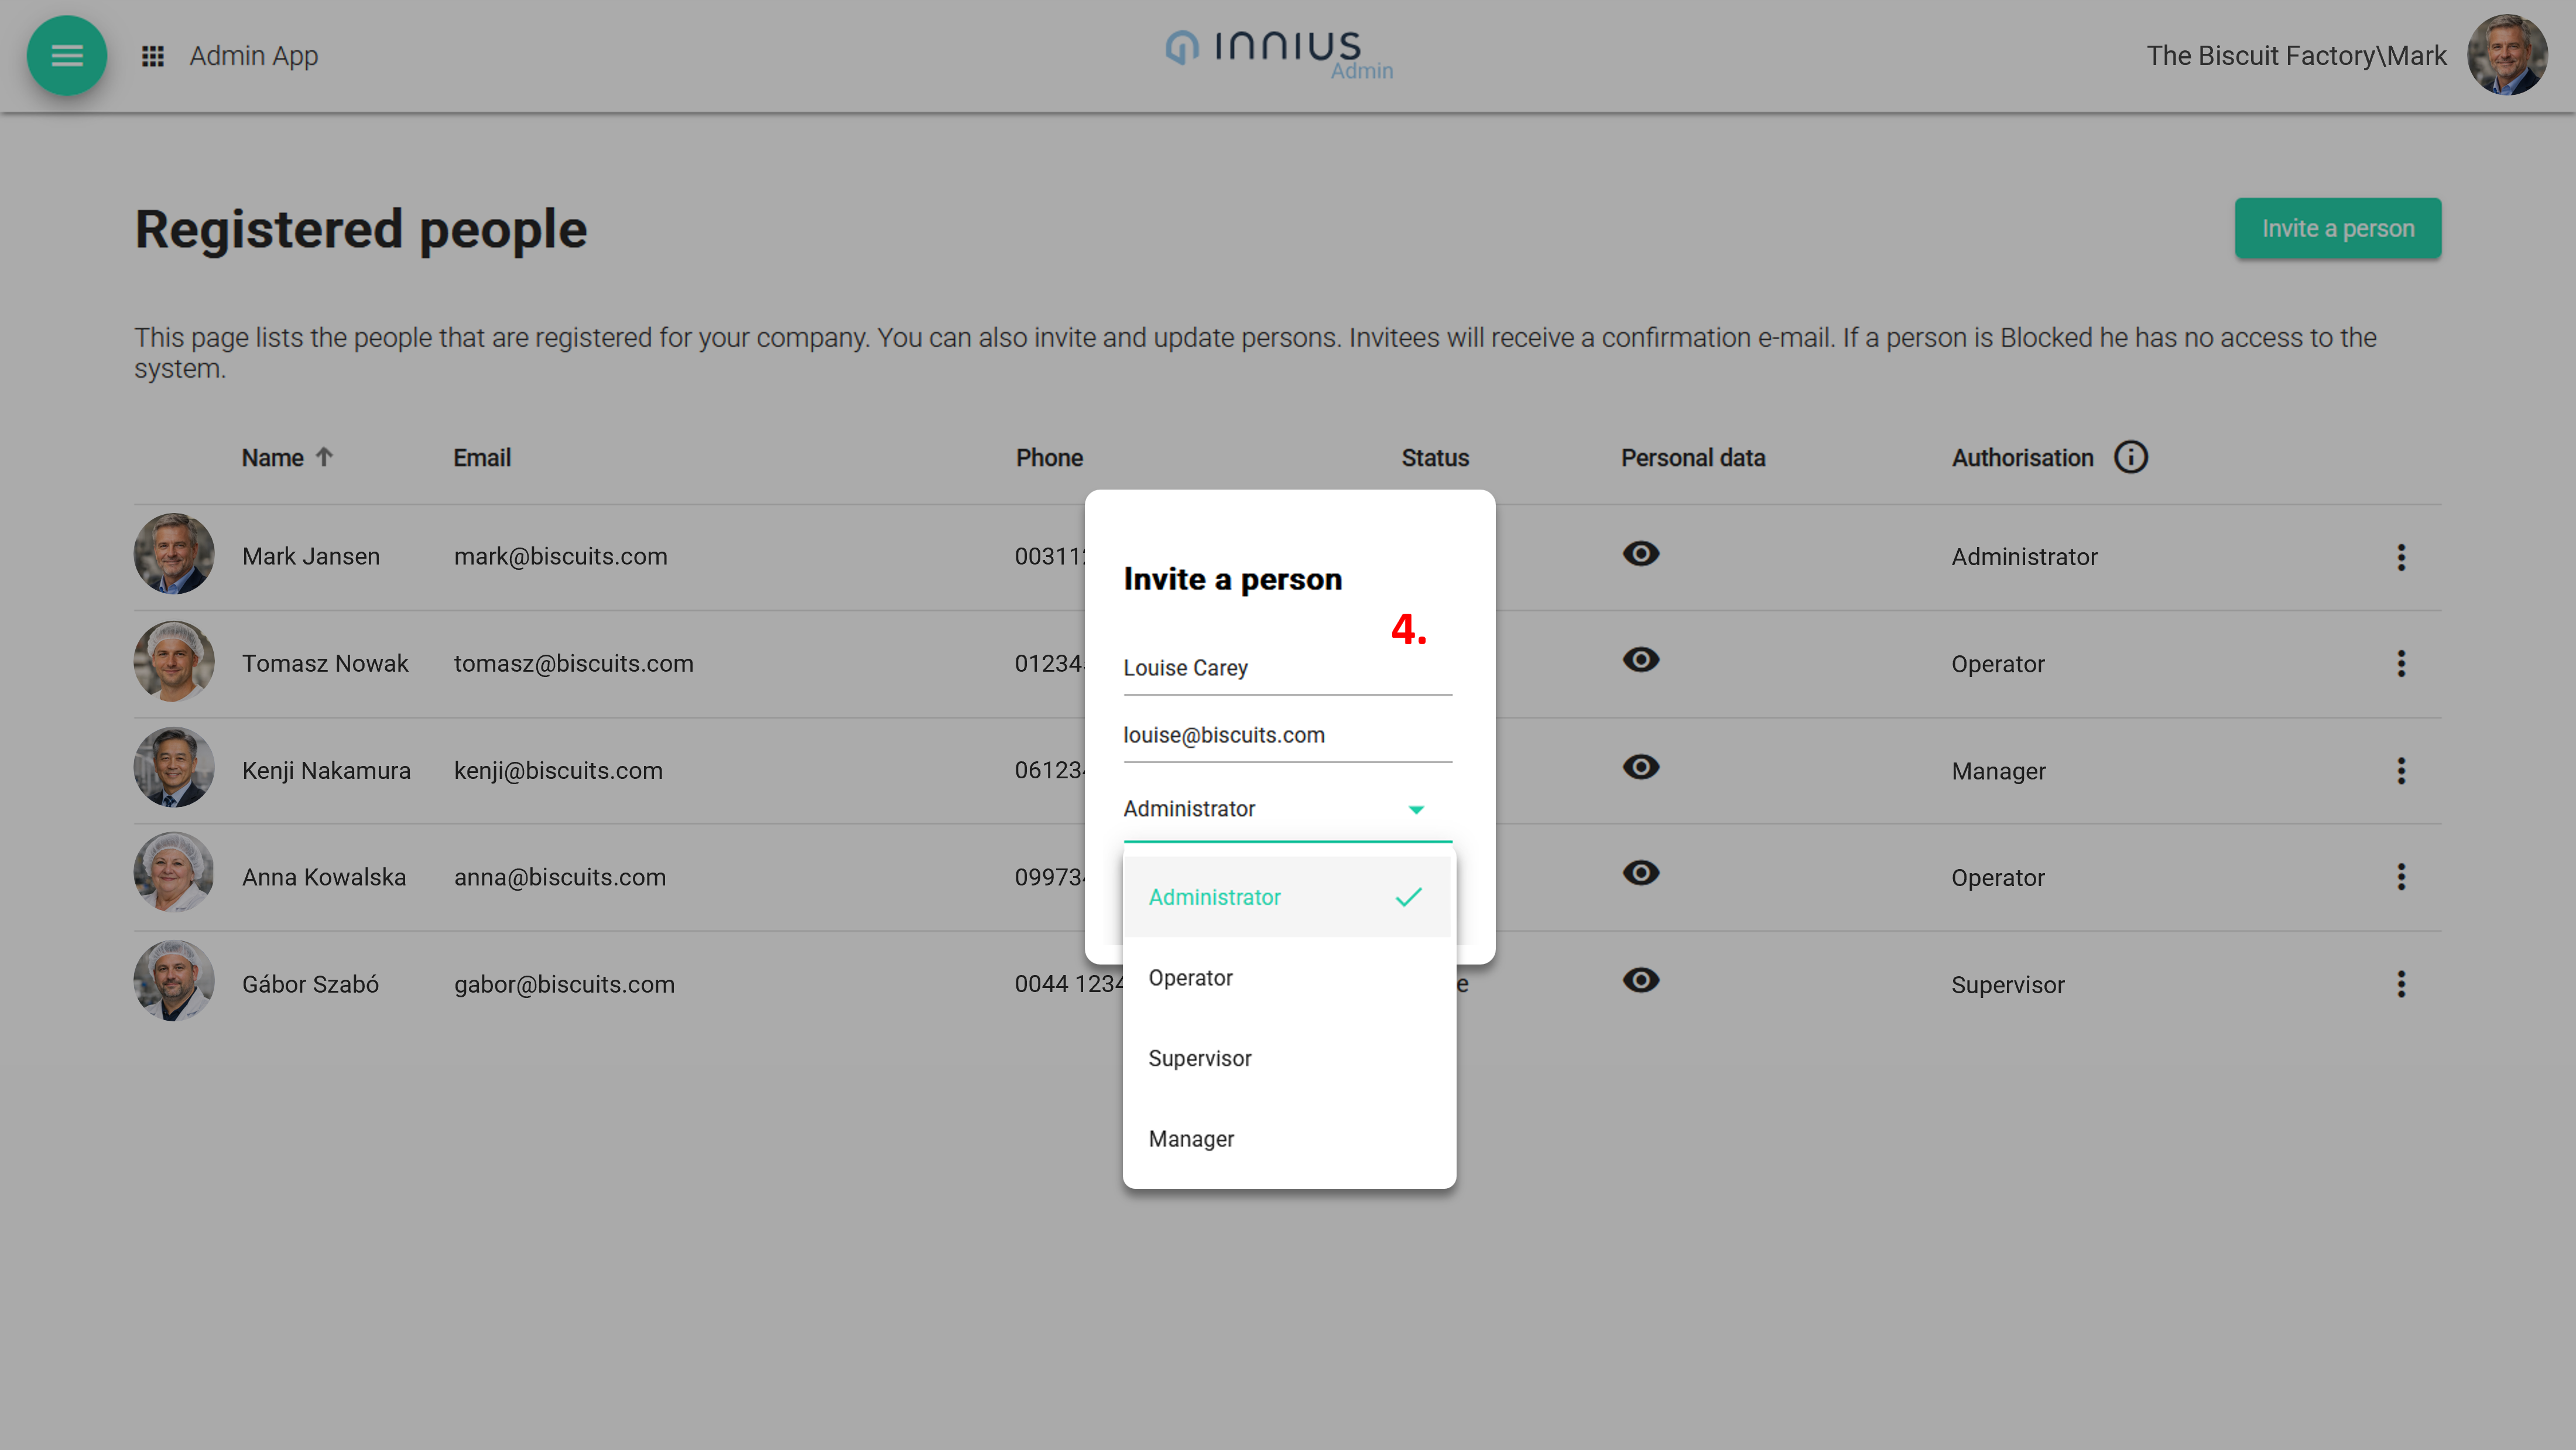Click the Invite a person button
This screenshot has height=1450, width=2576.
(2337, 229)
